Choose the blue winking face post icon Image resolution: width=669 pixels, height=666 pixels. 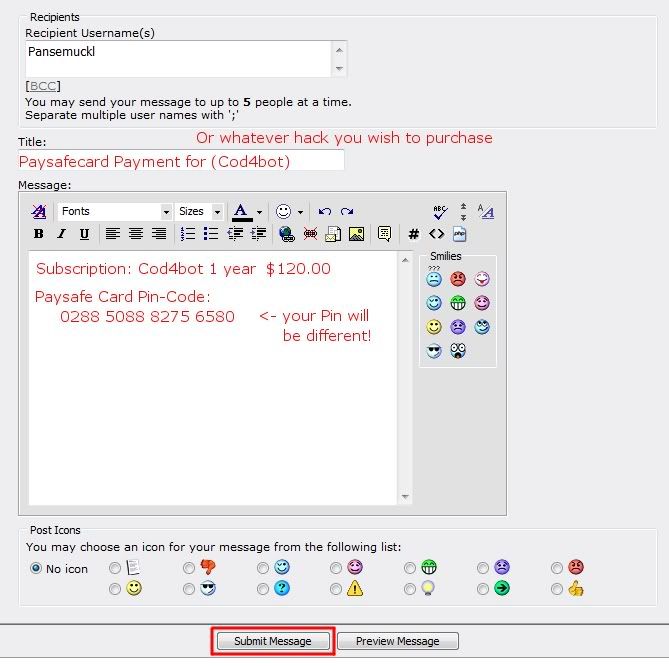[x=263, y=568]
